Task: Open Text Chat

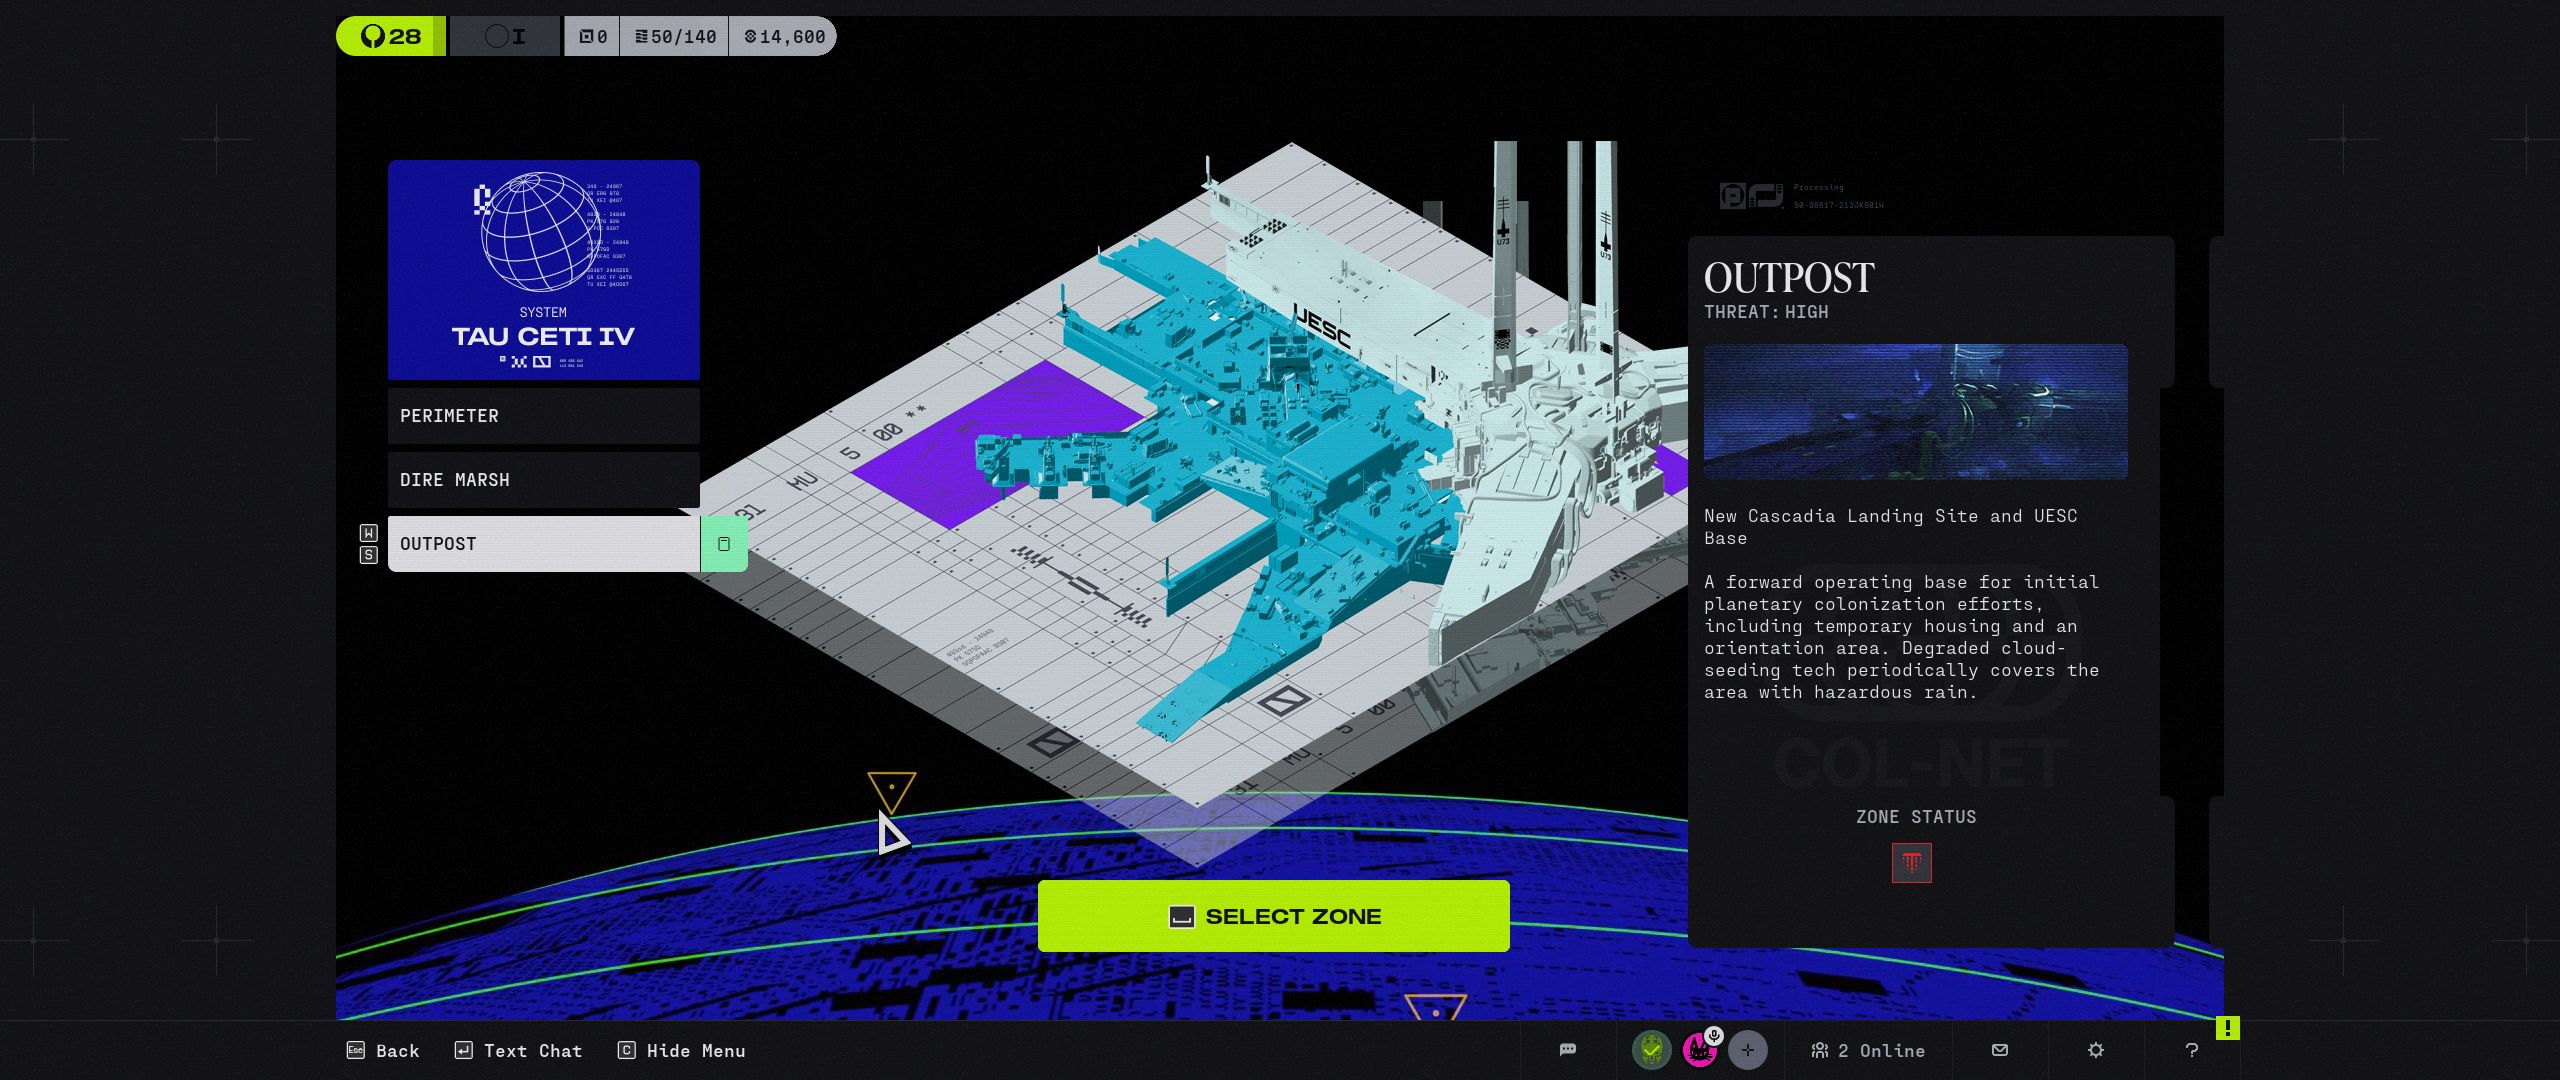Action: pos(518,1050)
